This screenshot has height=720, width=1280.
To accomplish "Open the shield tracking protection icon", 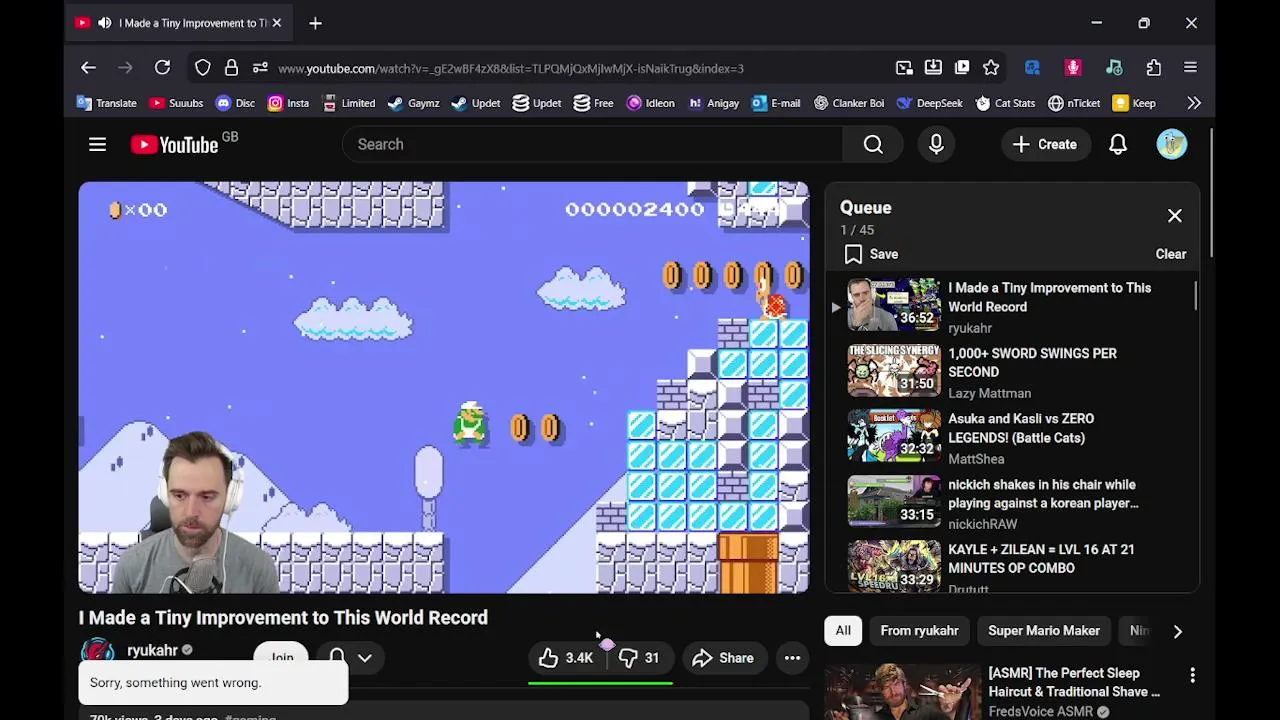I will click(203, 68).
